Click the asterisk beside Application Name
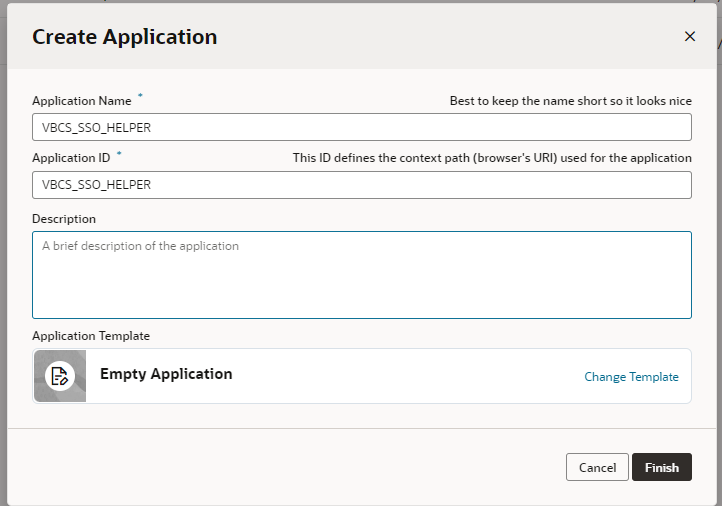The width and height of the screenshot is (722, 506). (x=140, y=97)
